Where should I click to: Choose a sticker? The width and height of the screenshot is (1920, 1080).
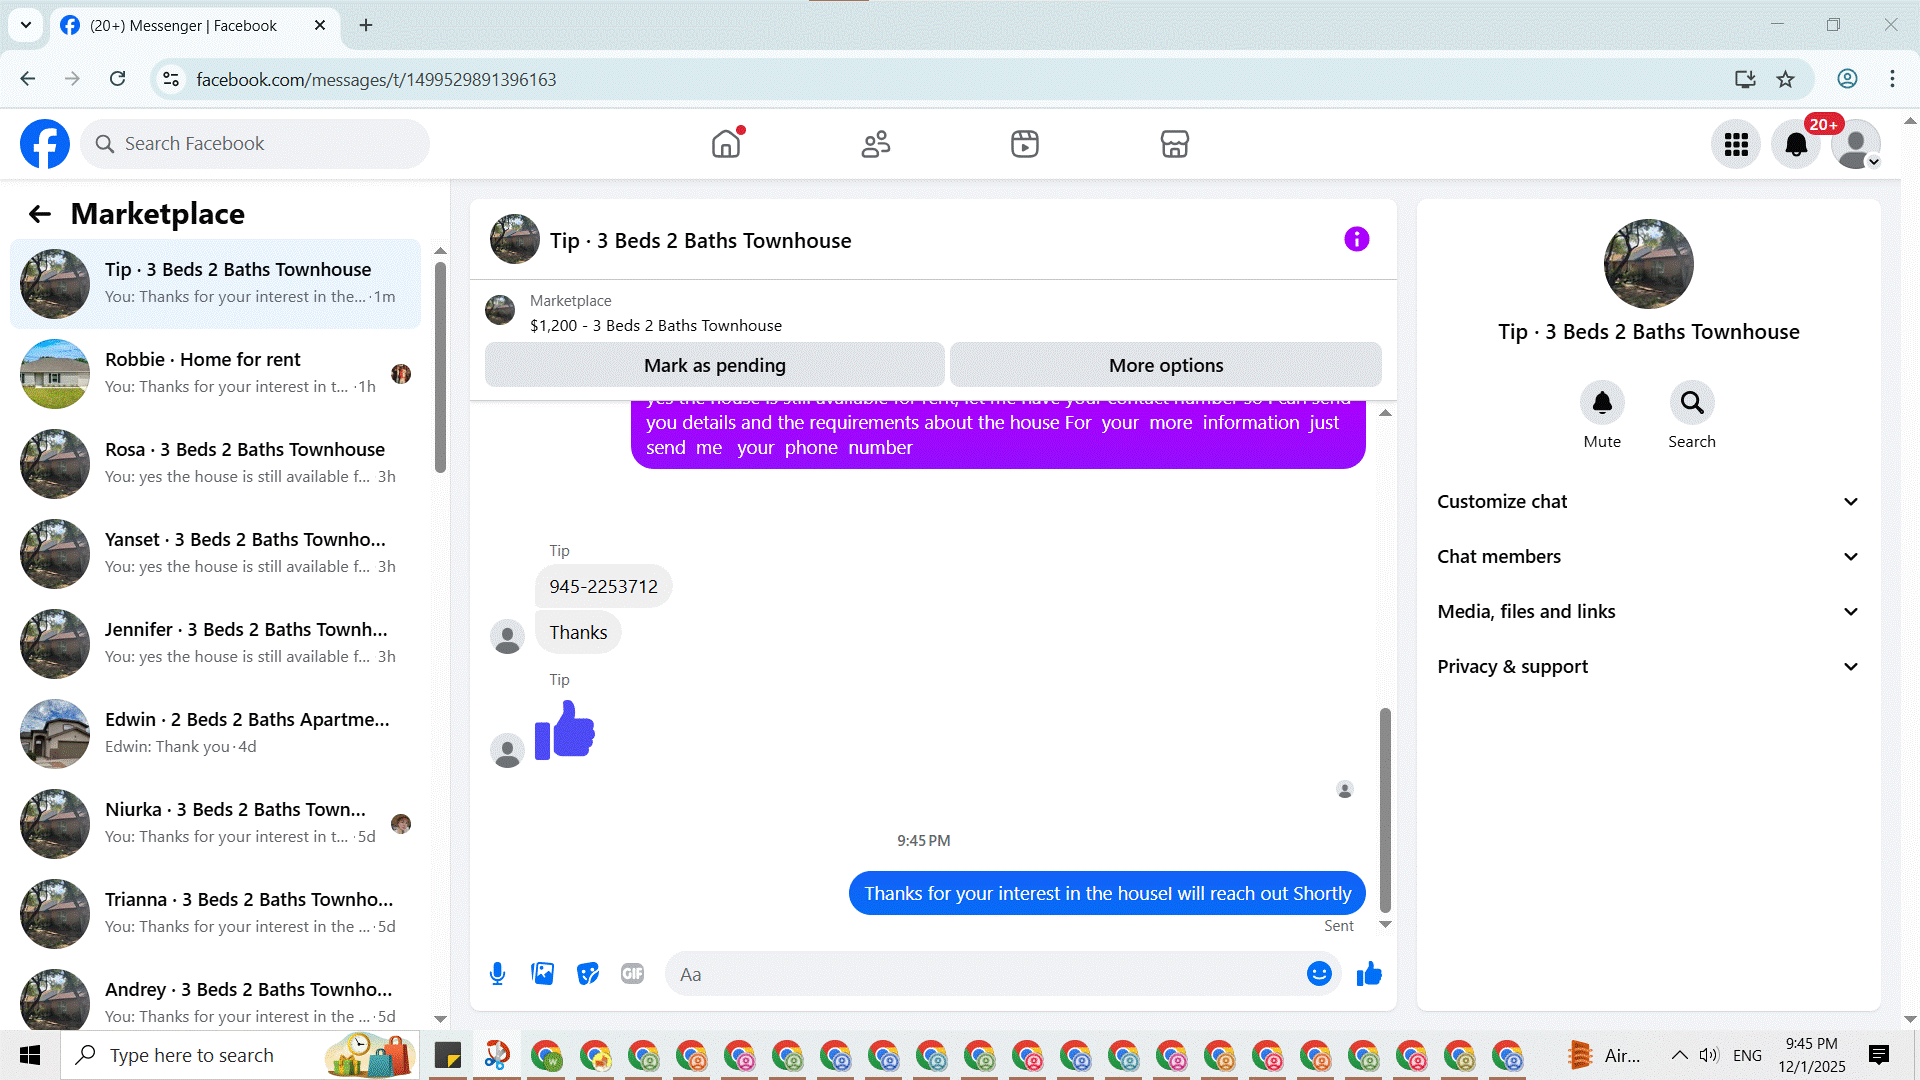[588, 974]
